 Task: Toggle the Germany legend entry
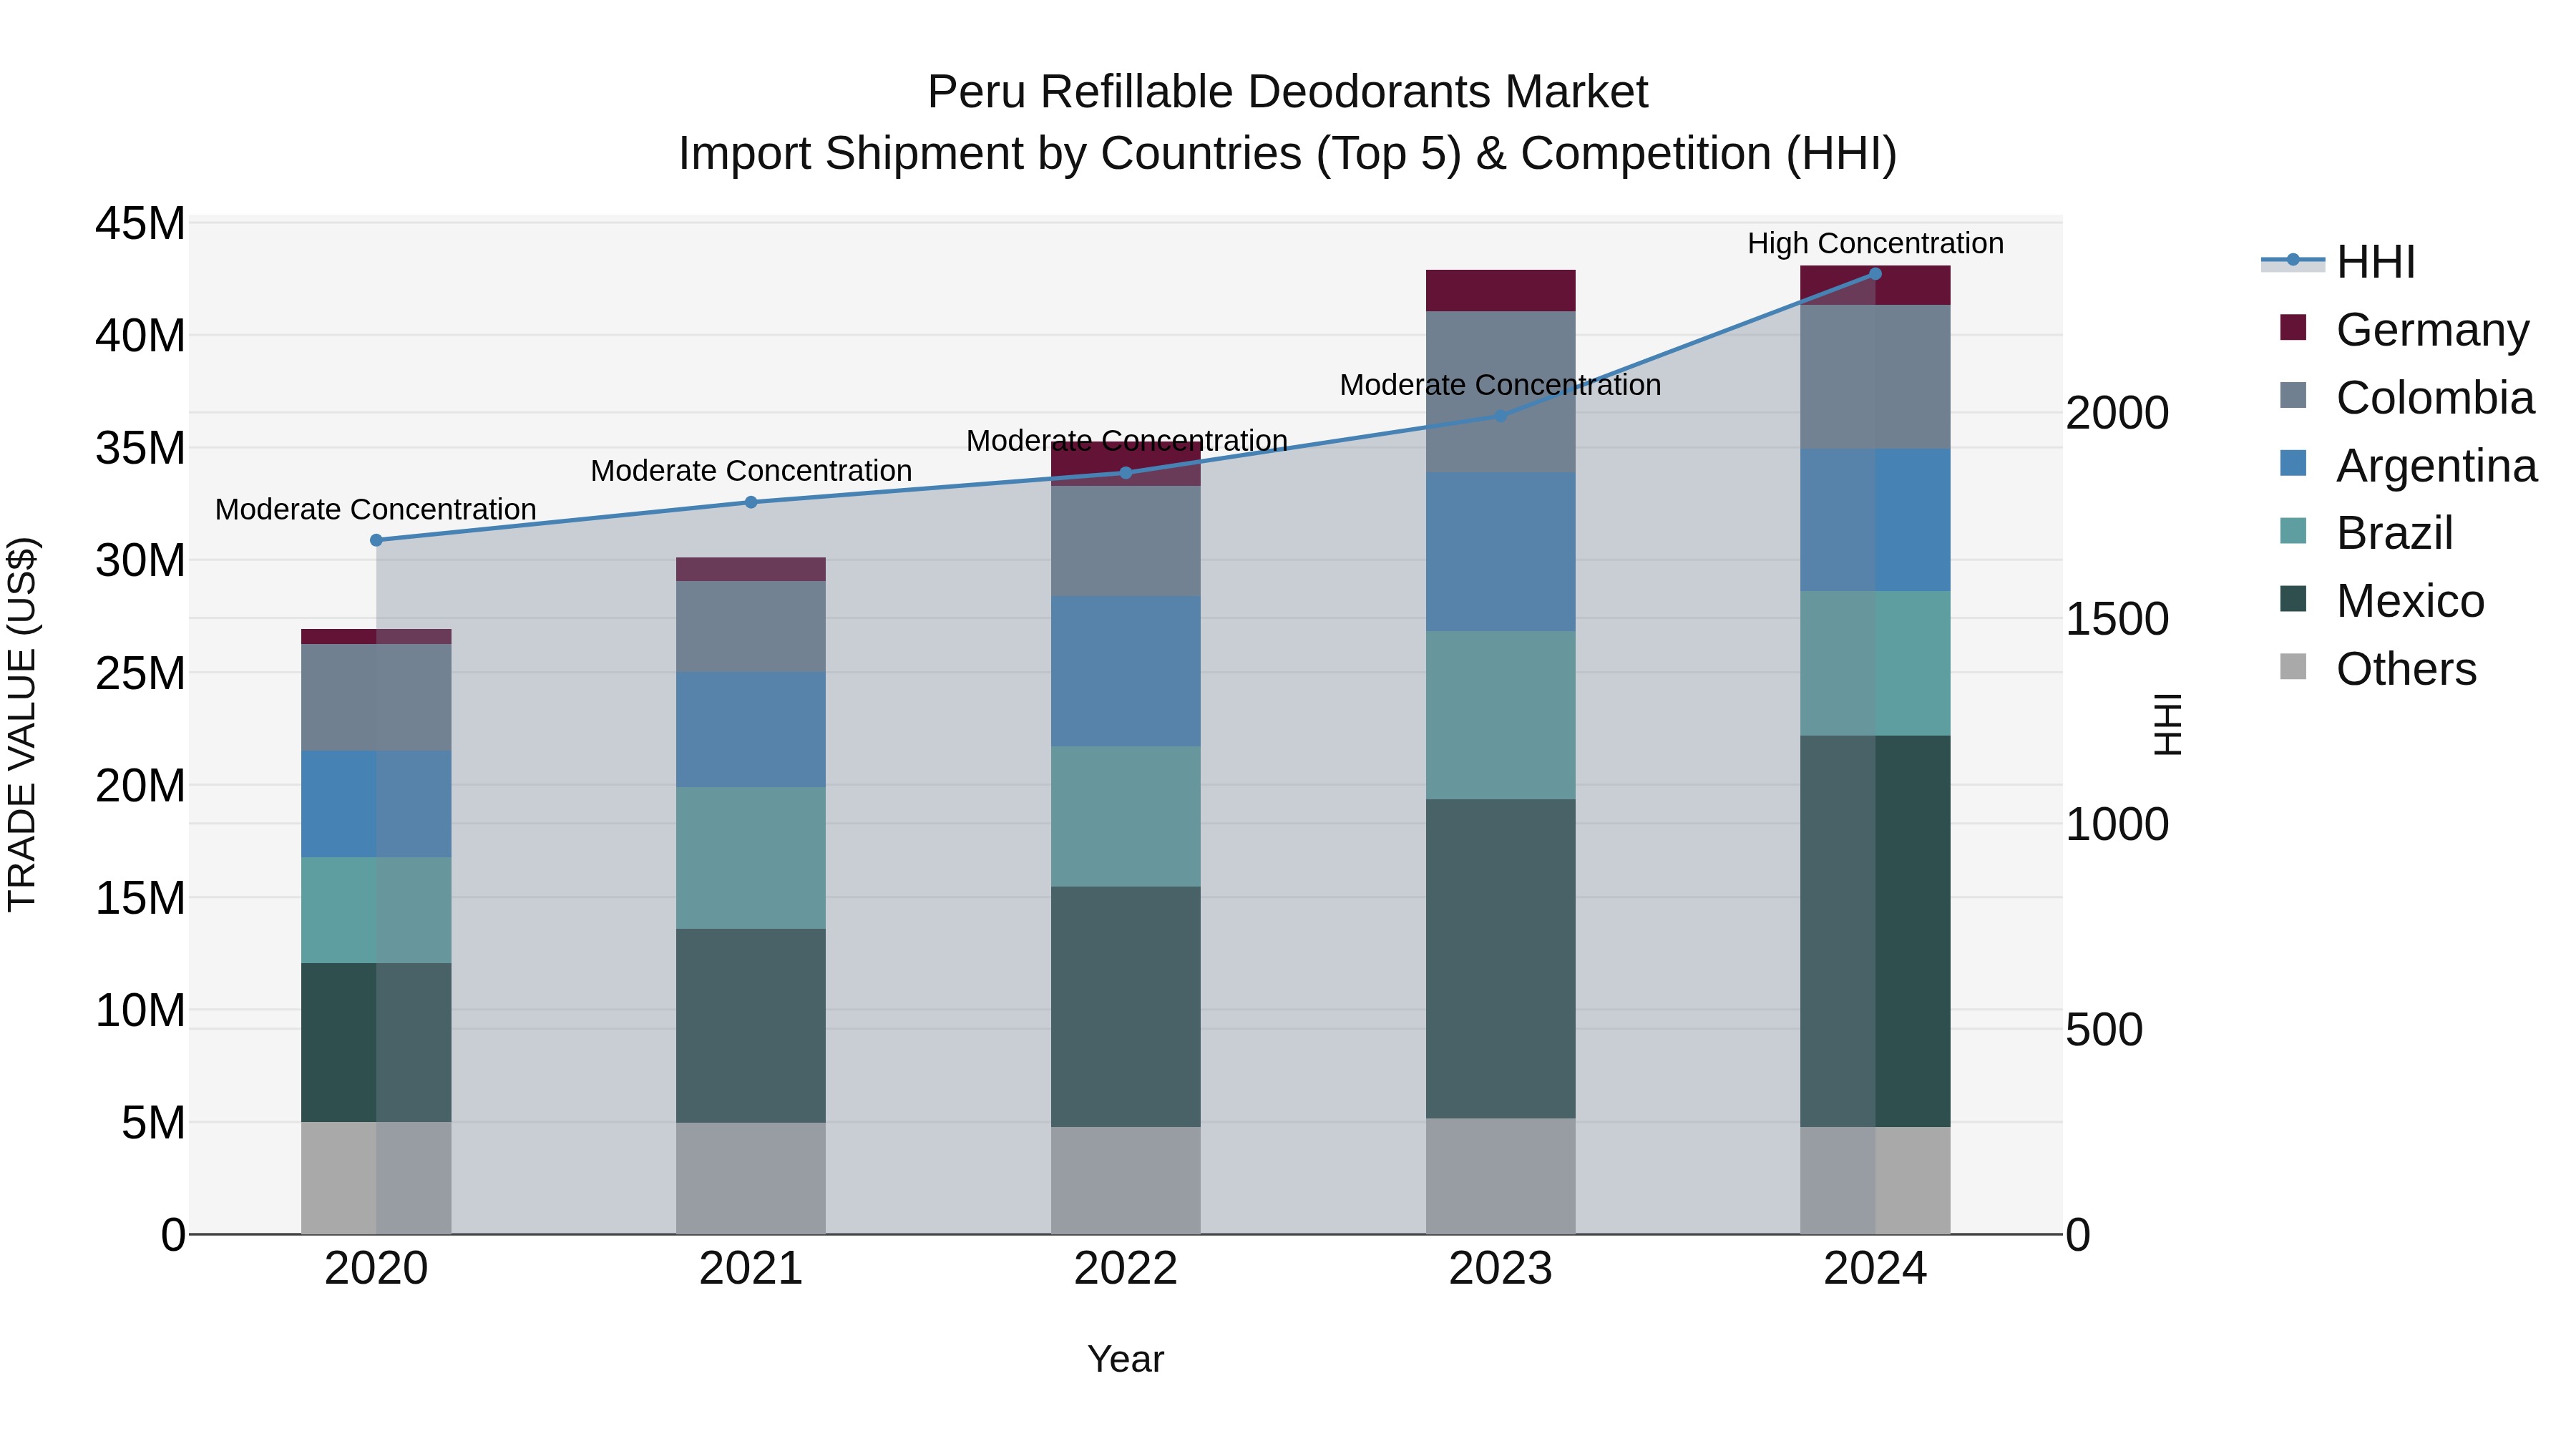(x=2404, y=329)
